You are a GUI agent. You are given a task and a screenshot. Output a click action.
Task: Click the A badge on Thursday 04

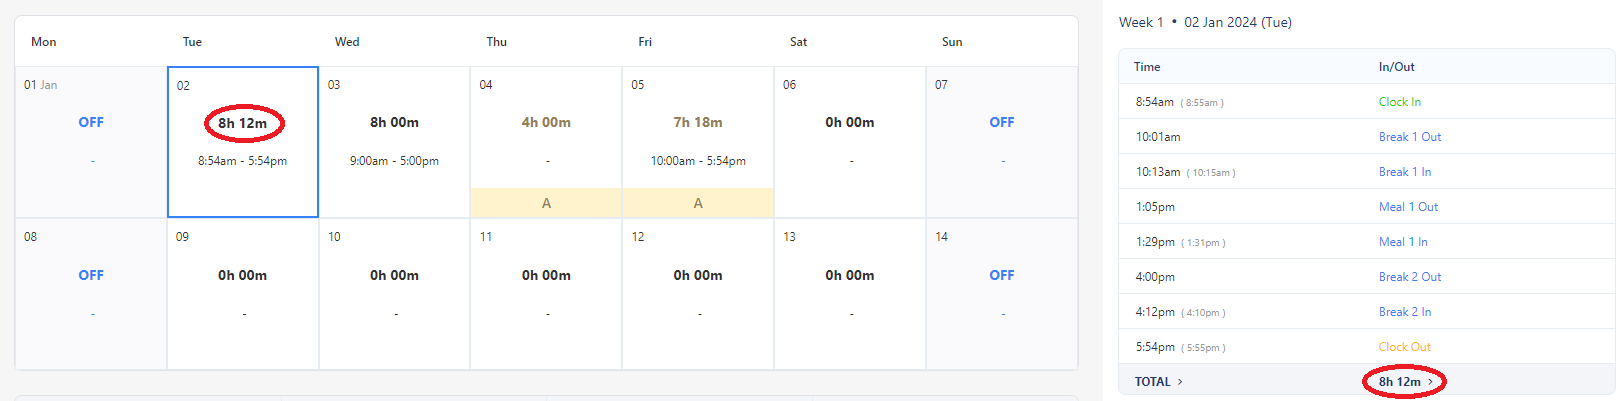tap(546, 203)
